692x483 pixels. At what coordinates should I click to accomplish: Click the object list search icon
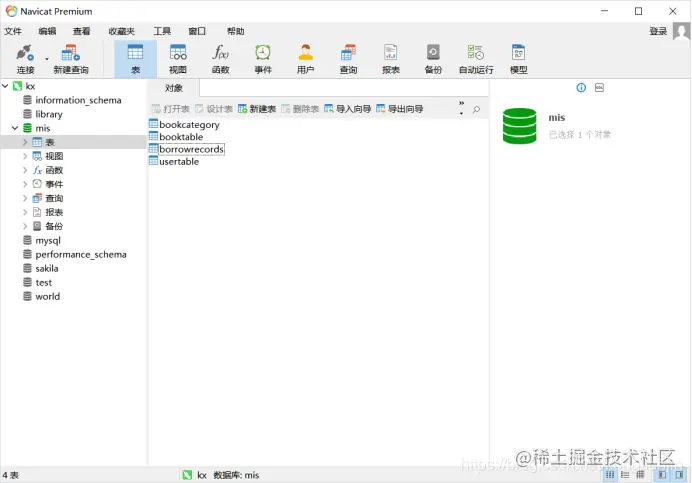click(476, 109)
